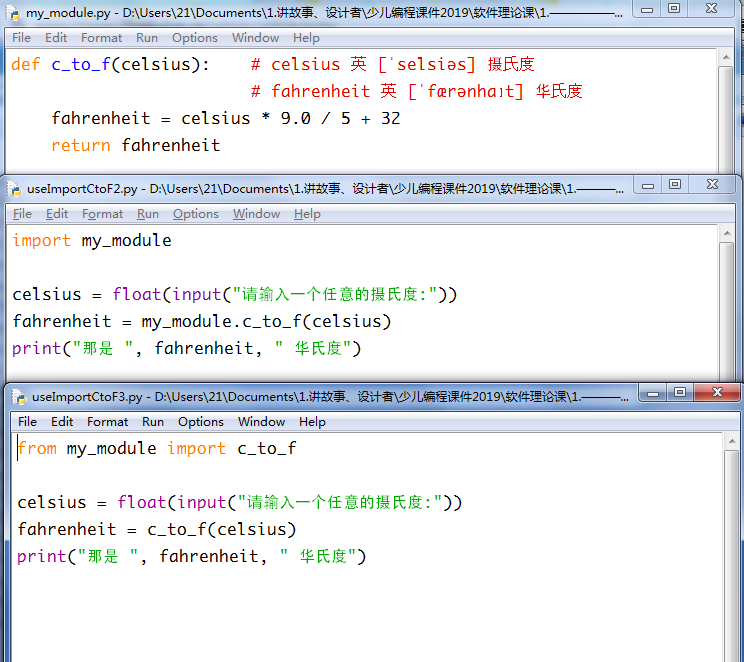Open File menu in my_module.py window
744x662 pixels.
pos(21,37)
